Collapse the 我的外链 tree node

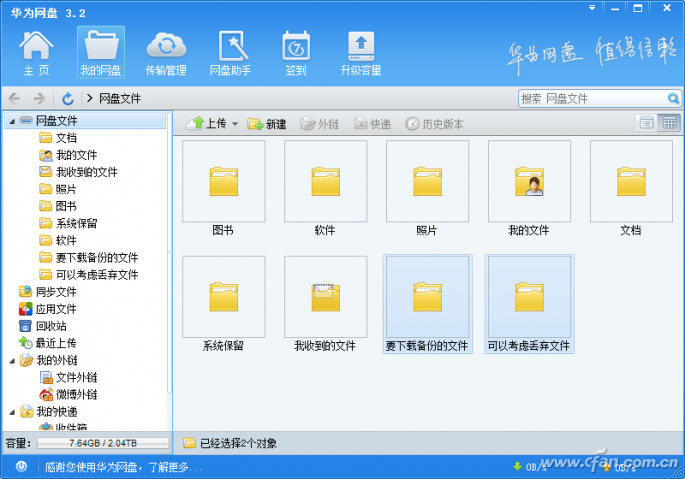[12, 361]
